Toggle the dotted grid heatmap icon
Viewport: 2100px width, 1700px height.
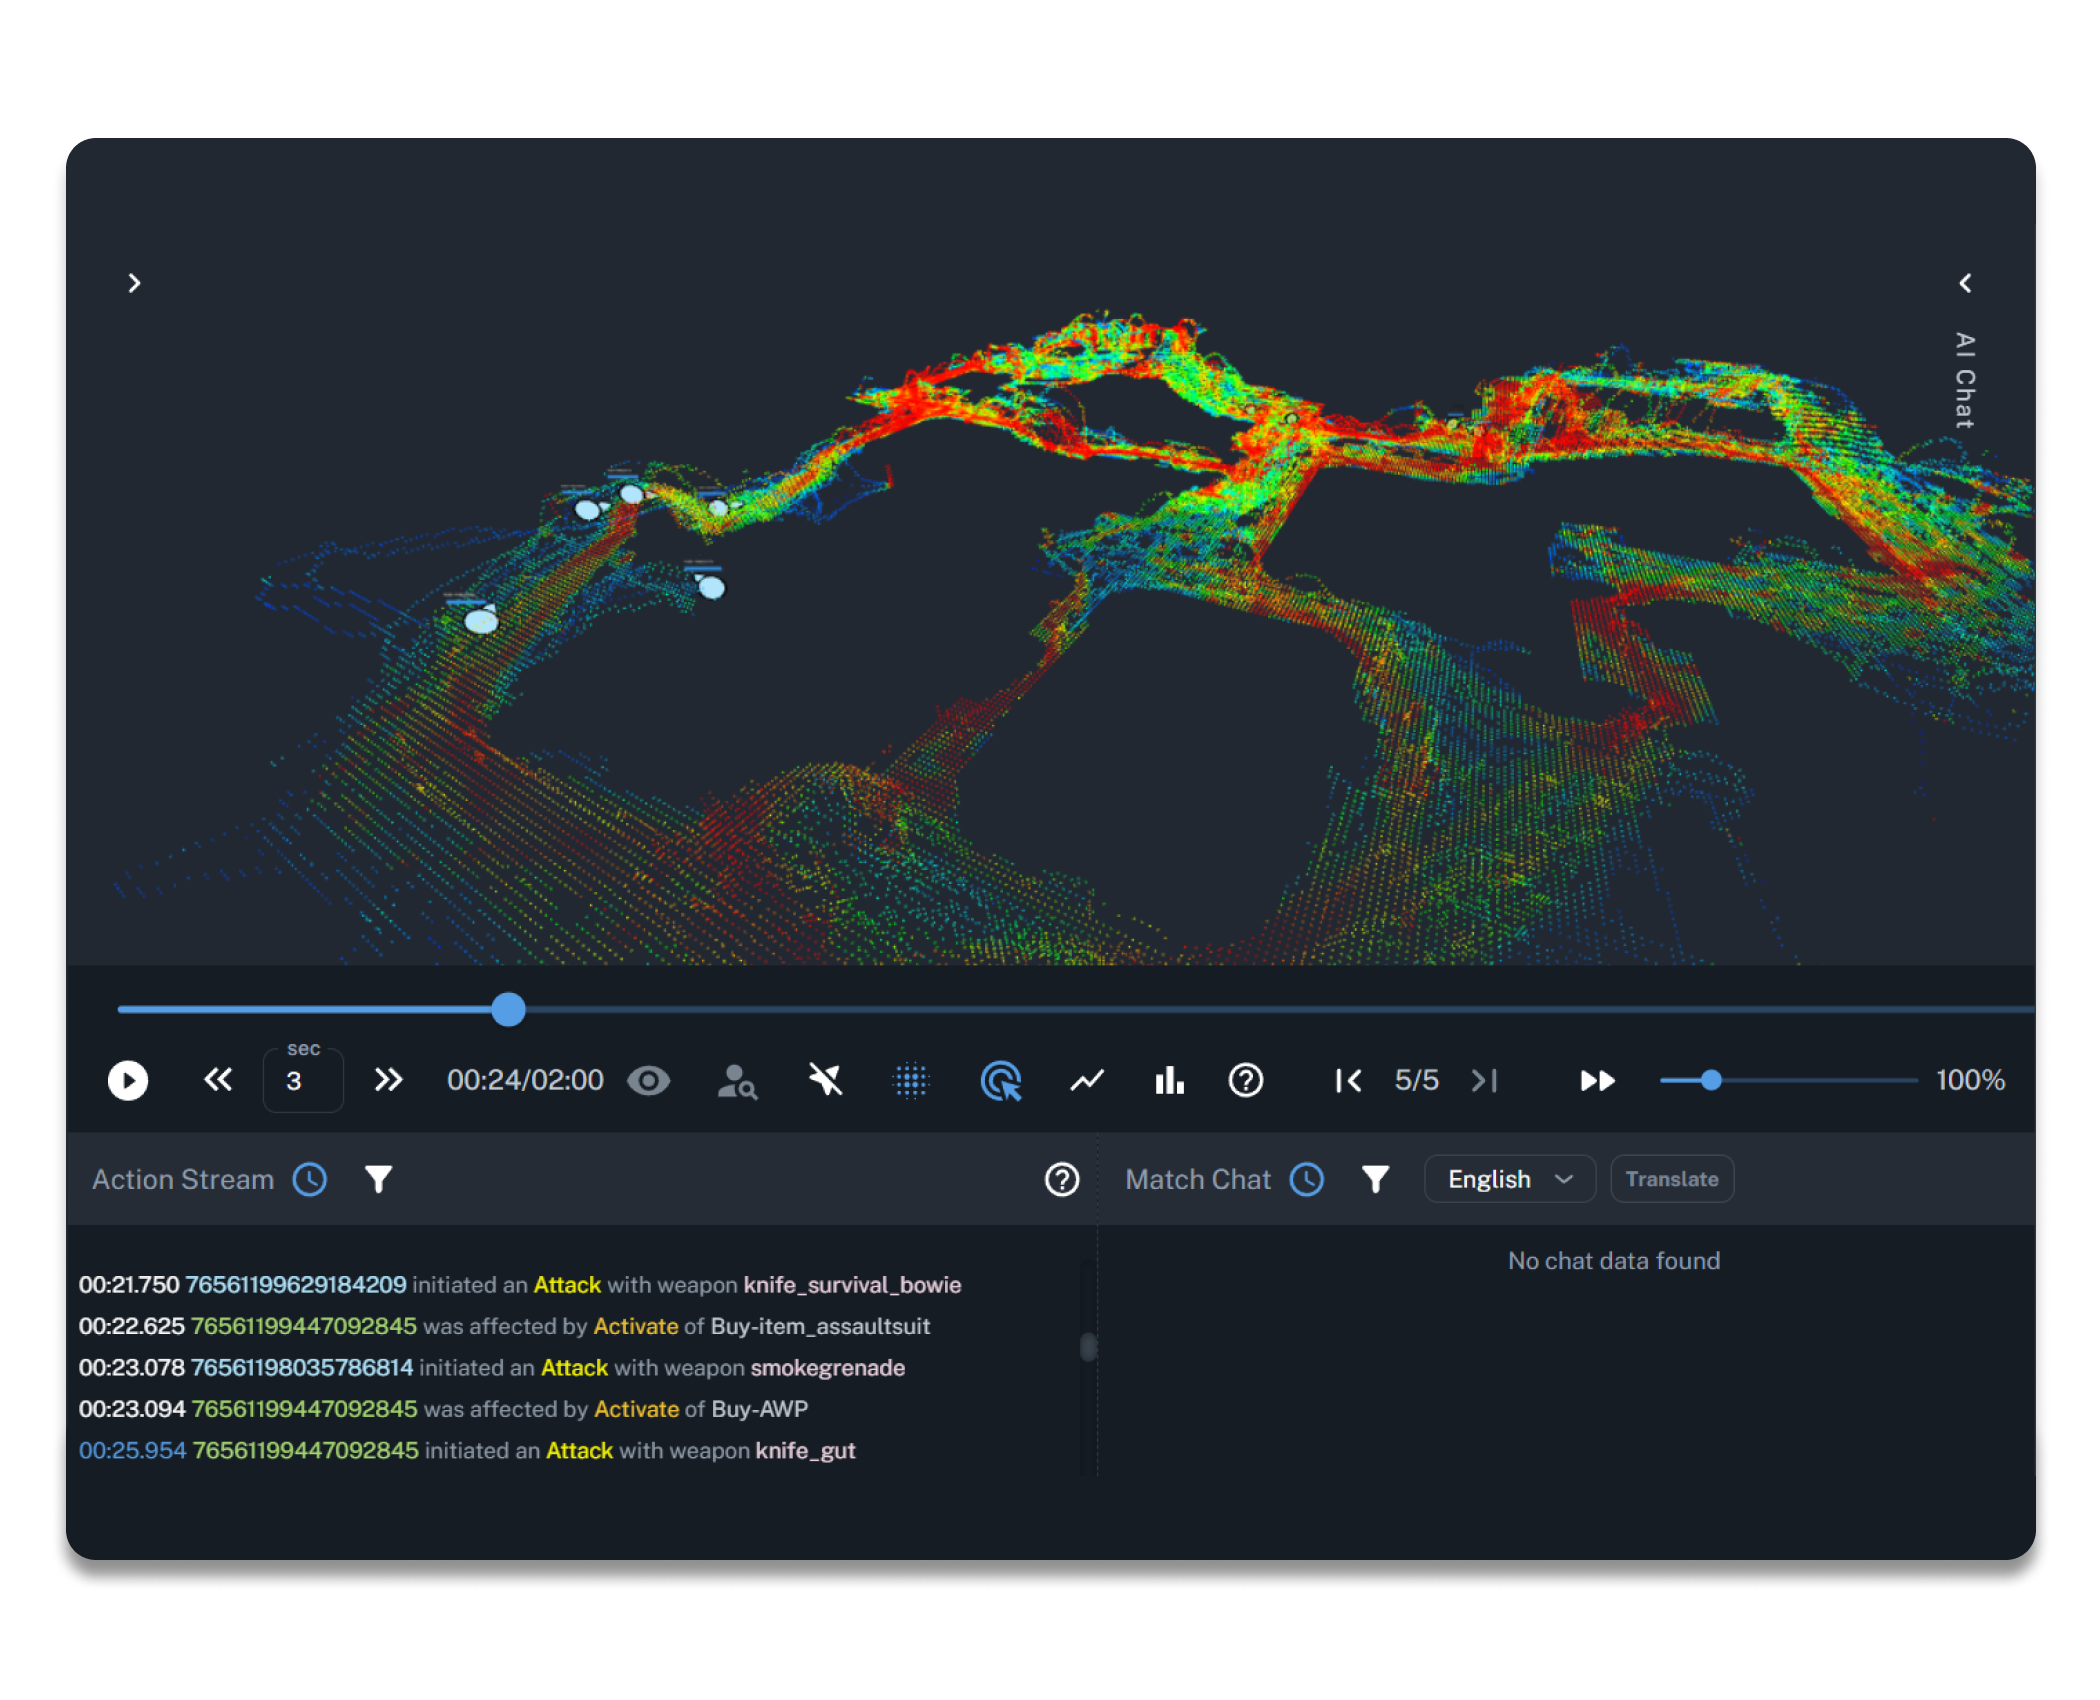pos(911,1080)
